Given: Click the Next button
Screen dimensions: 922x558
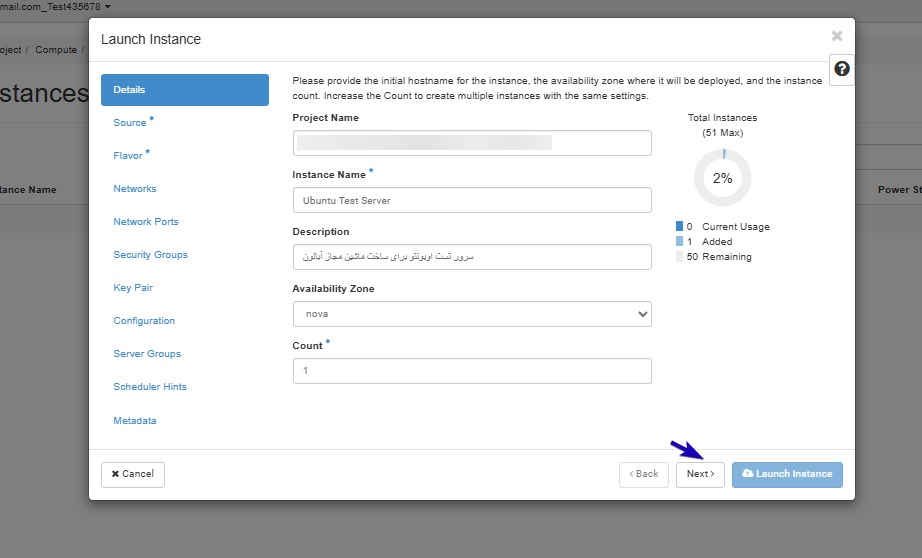Looking at the screenshot, I should click(700, 475).
